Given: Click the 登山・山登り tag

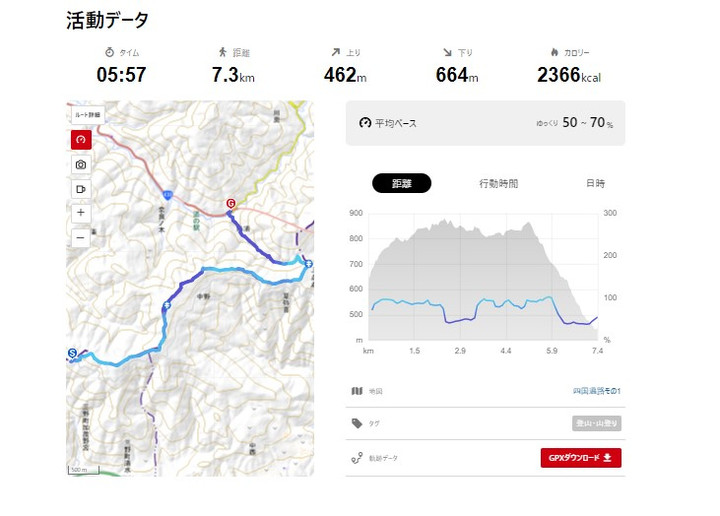Looking at the screenshot, I should 597,424.
